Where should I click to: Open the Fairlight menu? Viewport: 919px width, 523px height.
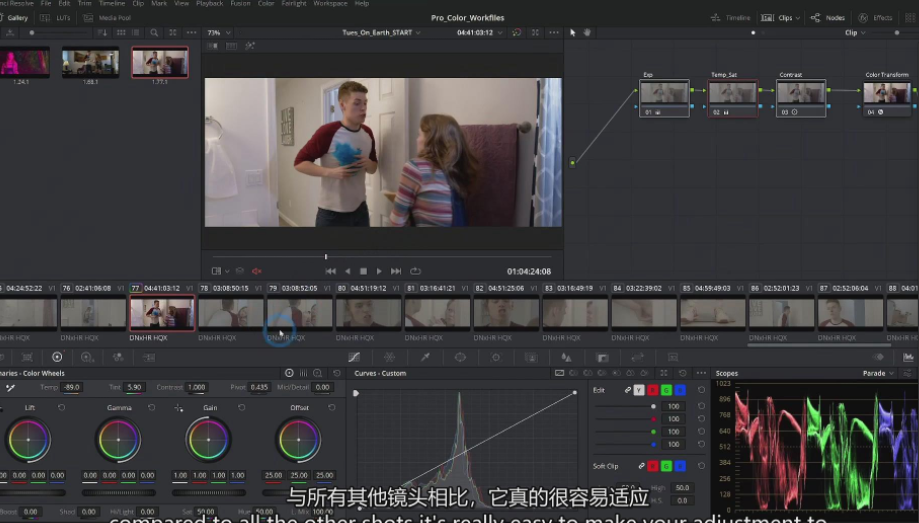tap(294, 4)
